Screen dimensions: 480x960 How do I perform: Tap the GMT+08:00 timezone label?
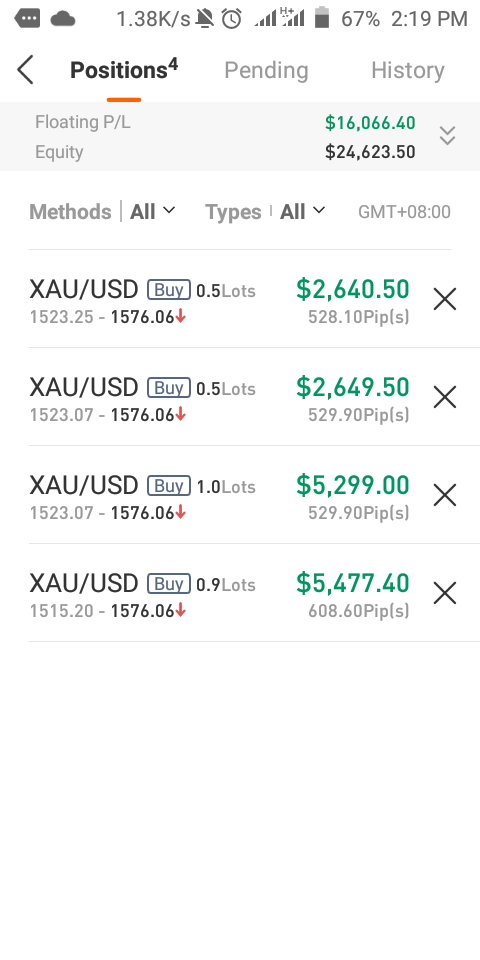404,212
